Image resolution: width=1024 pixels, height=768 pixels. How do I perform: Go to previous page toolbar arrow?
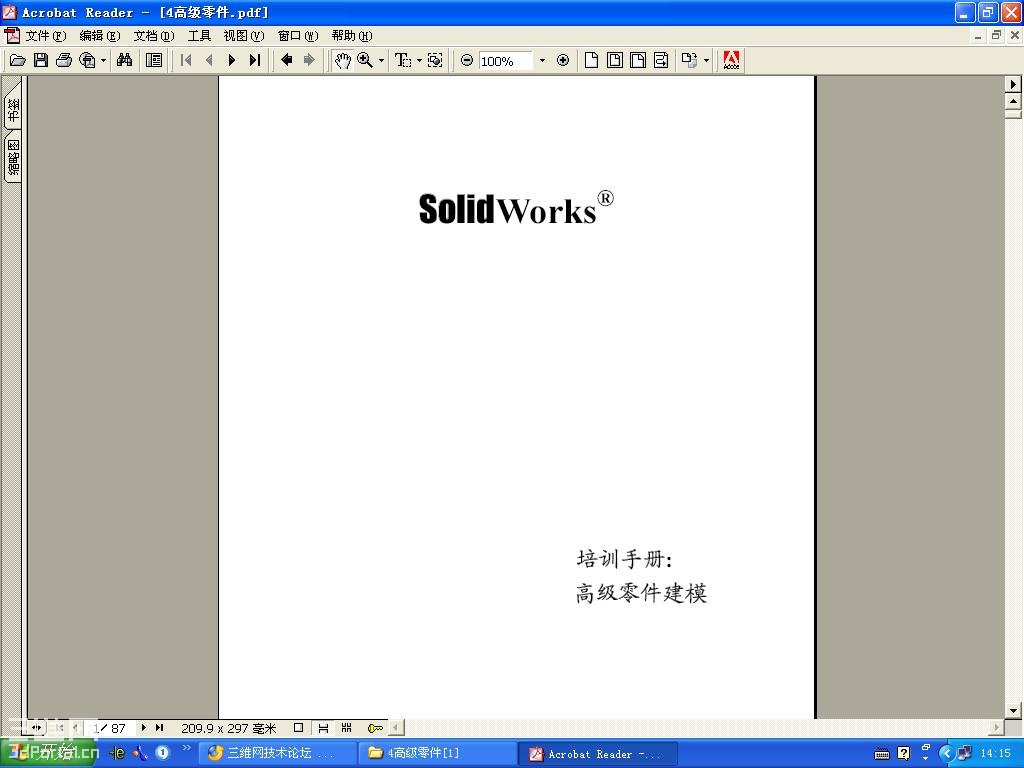(x=209, y=61)
